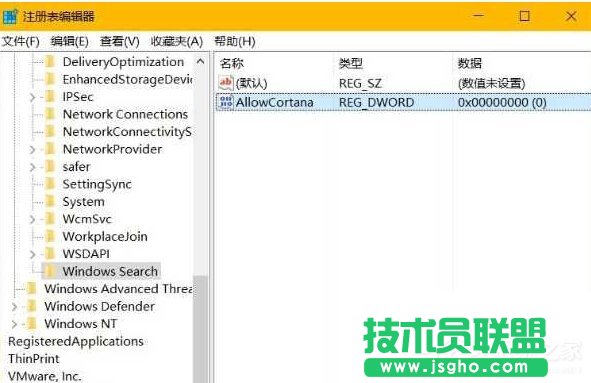
Task: Select the Network Connections key
Action: pyautogui.click(x=125, y=114)
